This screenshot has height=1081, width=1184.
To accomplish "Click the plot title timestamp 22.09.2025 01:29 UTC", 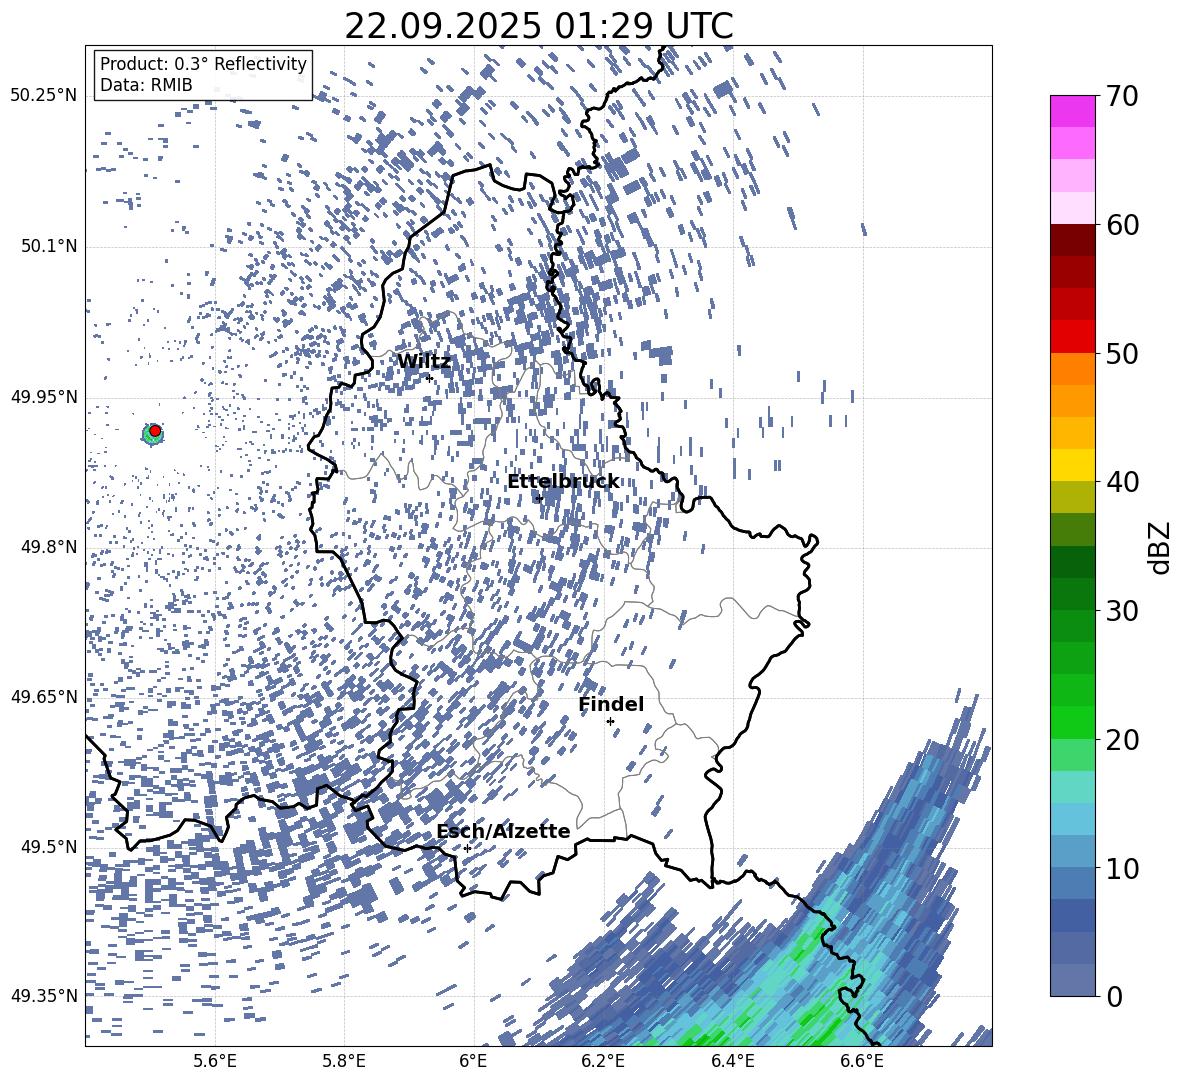I will coord(539,26).
